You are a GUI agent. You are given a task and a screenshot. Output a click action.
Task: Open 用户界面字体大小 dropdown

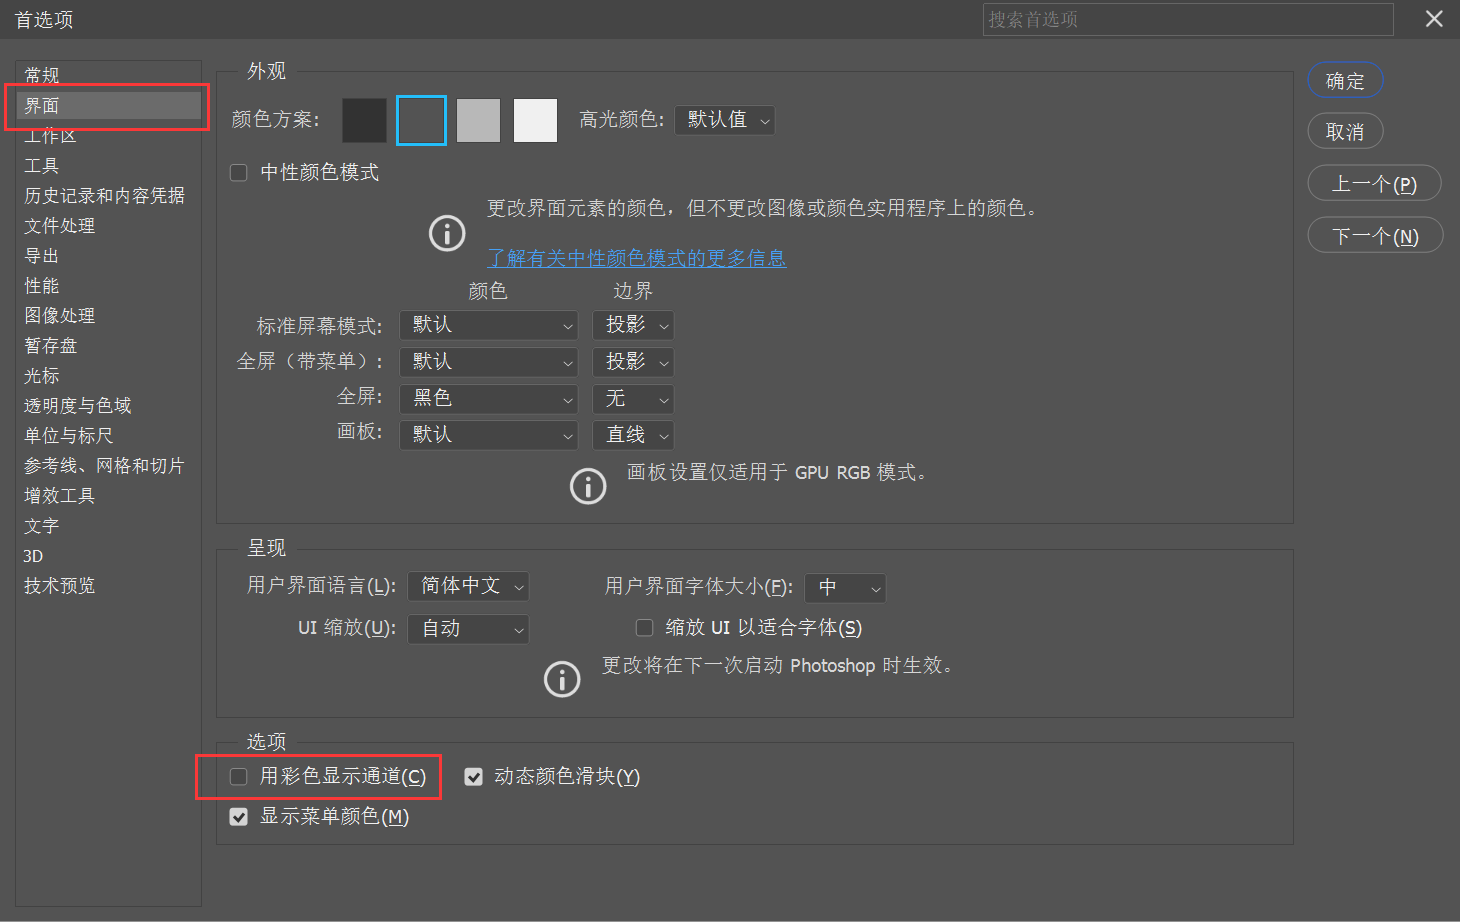(845, 588)
